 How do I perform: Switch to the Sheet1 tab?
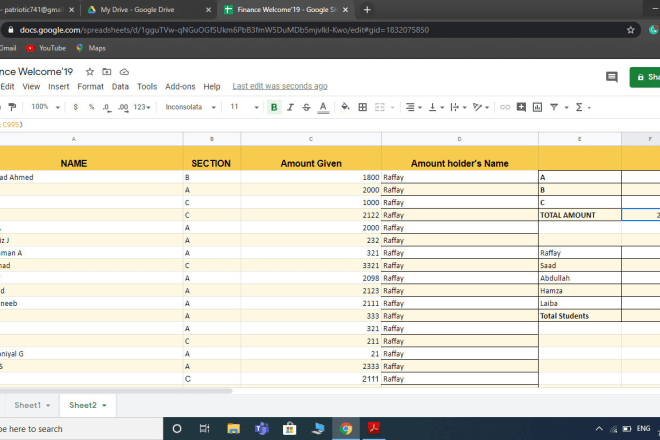[30, 405]
